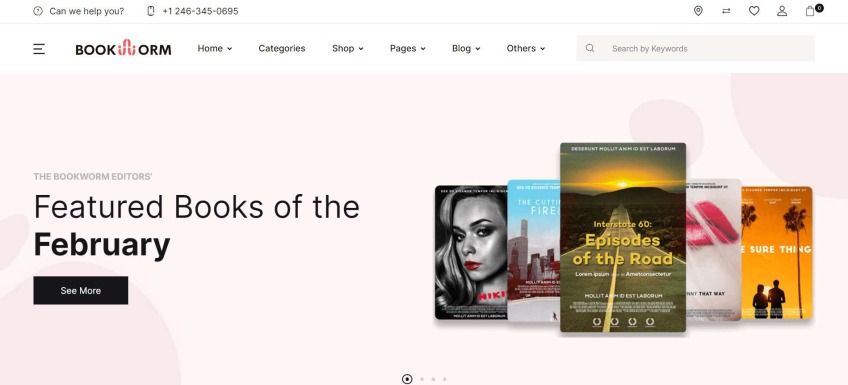This screenshot has height=385, width=848.
Task: Click The Bookworm Editors' label
Action: coord(93,176)
